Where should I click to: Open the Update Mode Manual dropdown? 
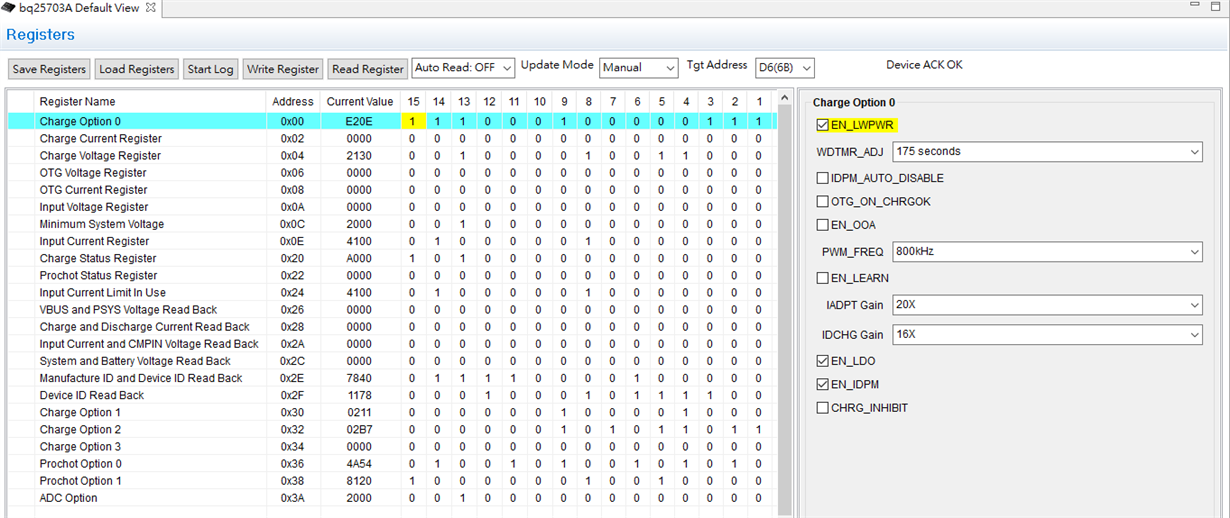coord(639,68)
